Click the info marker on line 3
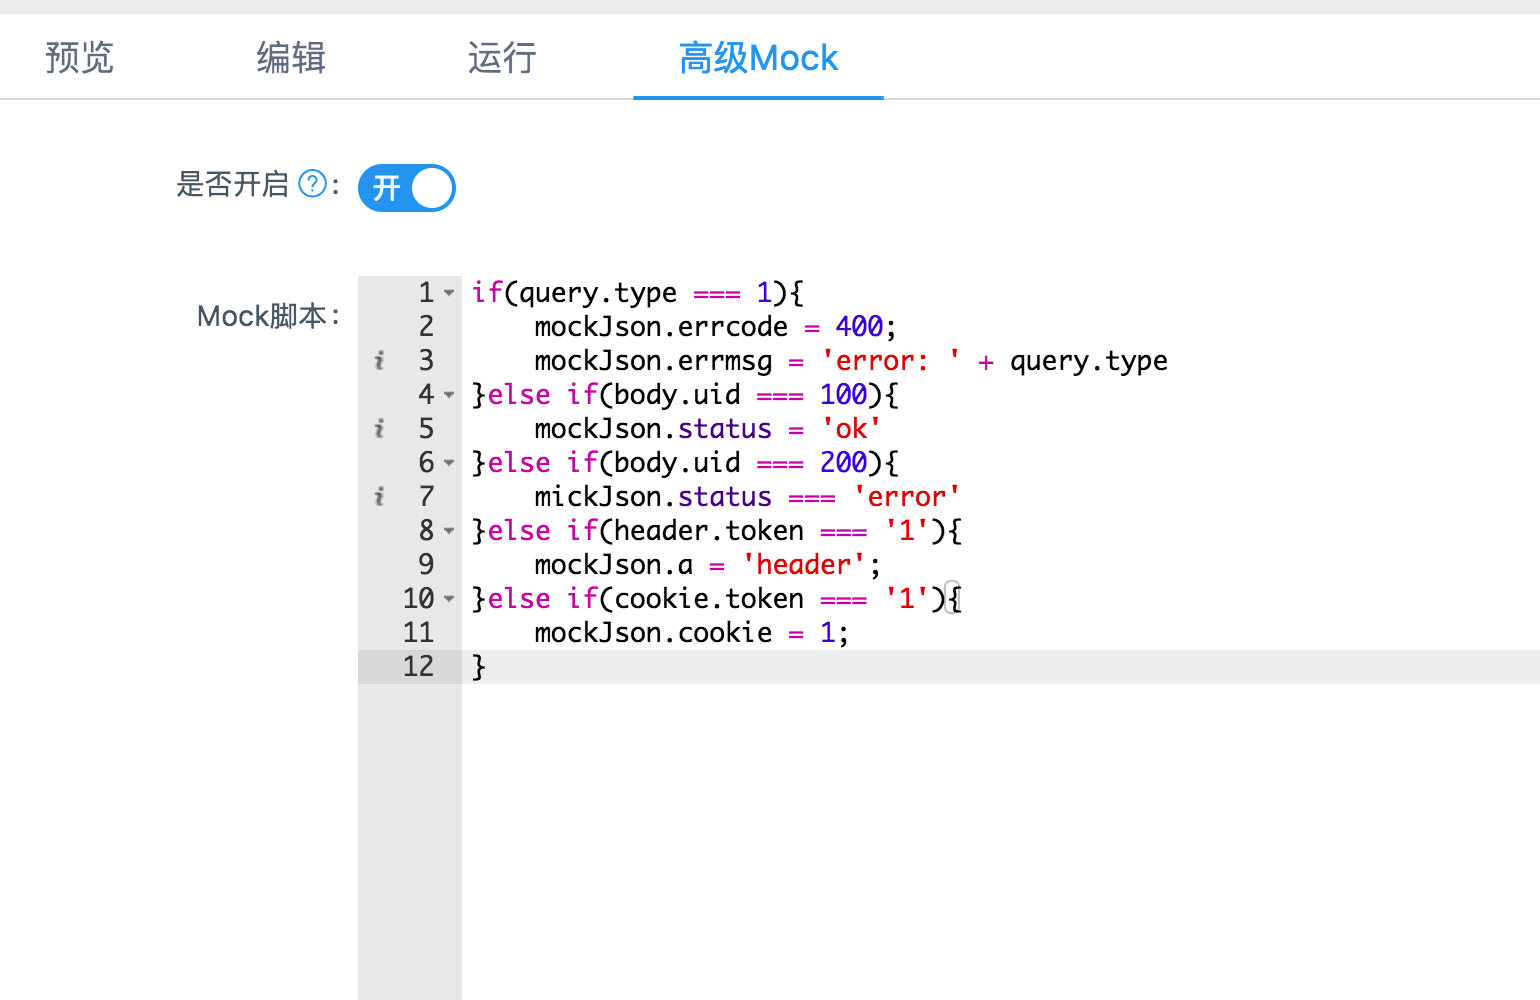 click(379, 360)
